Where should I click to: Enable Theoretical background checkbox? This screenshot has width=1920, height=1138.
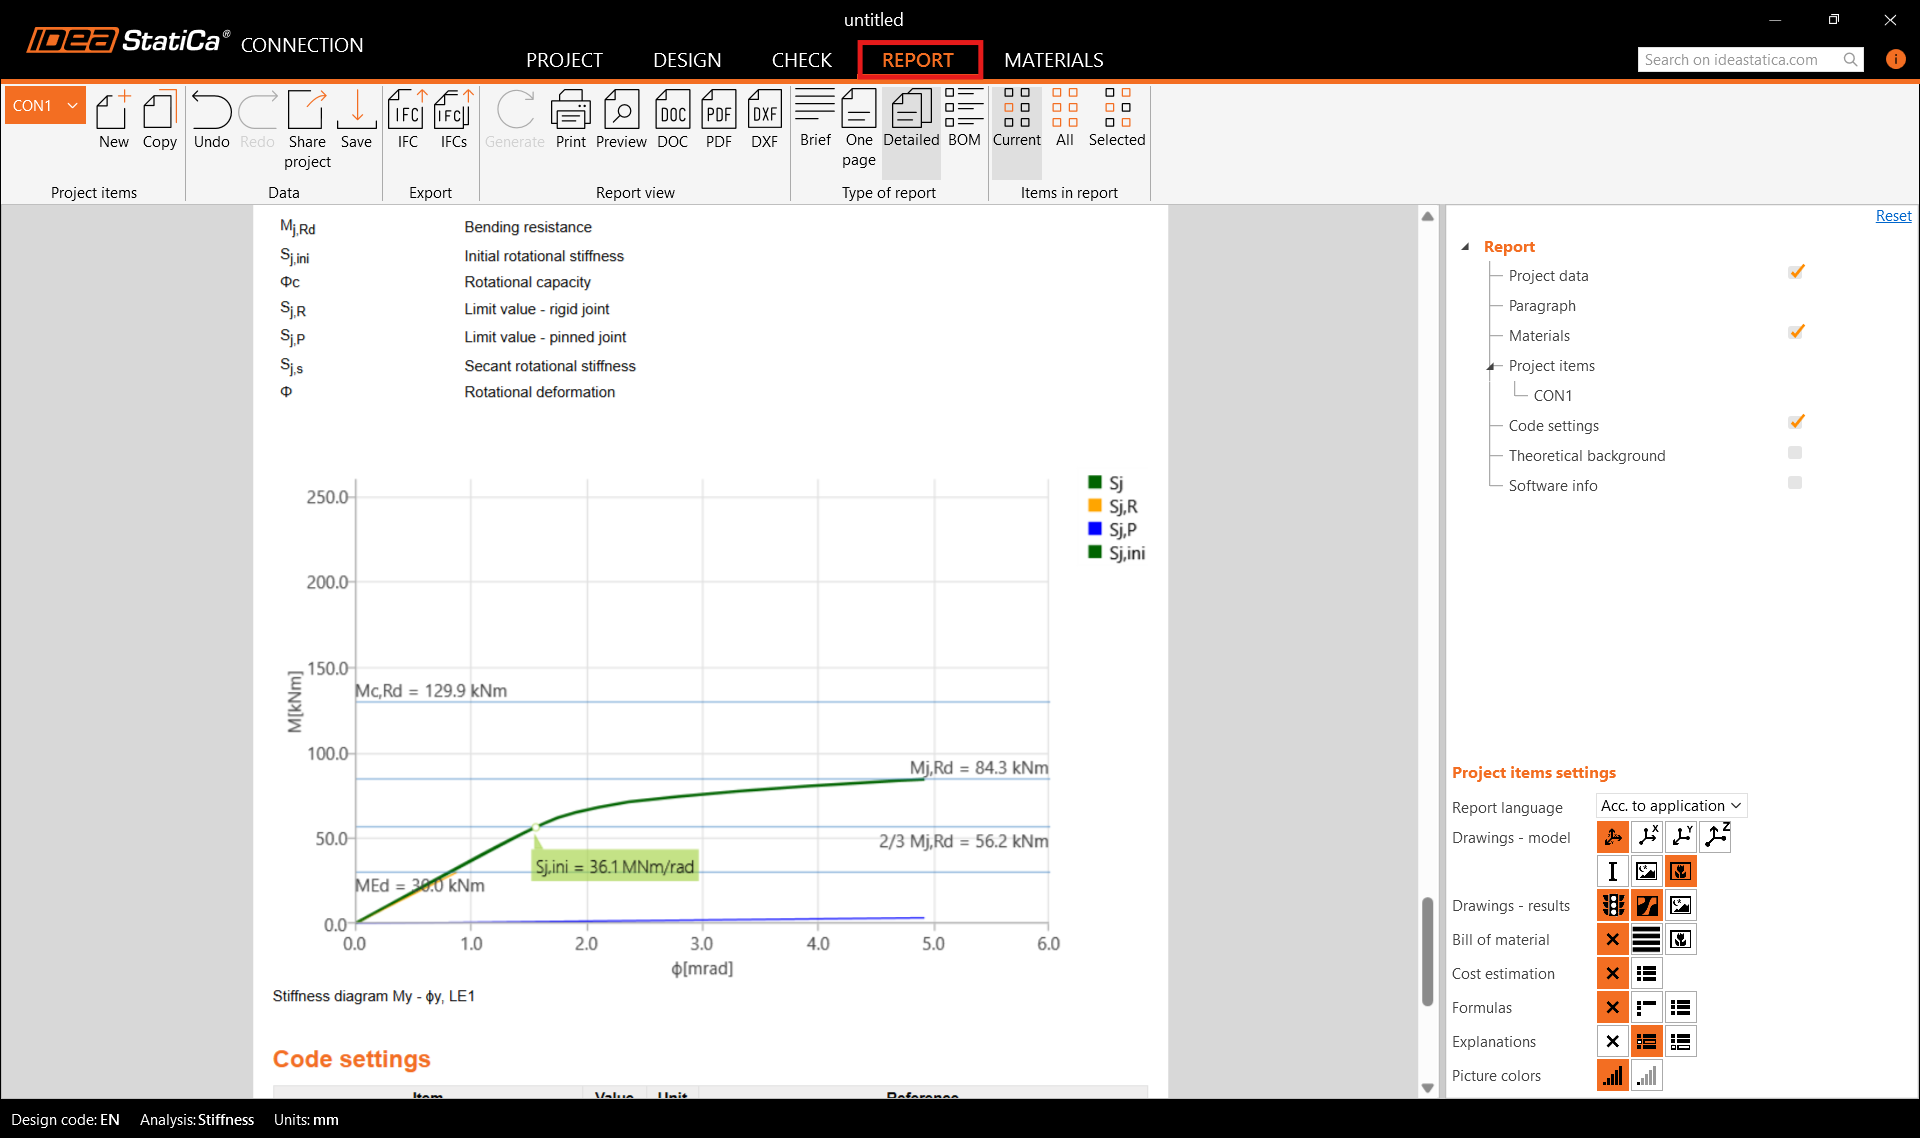click(1795, 453)
